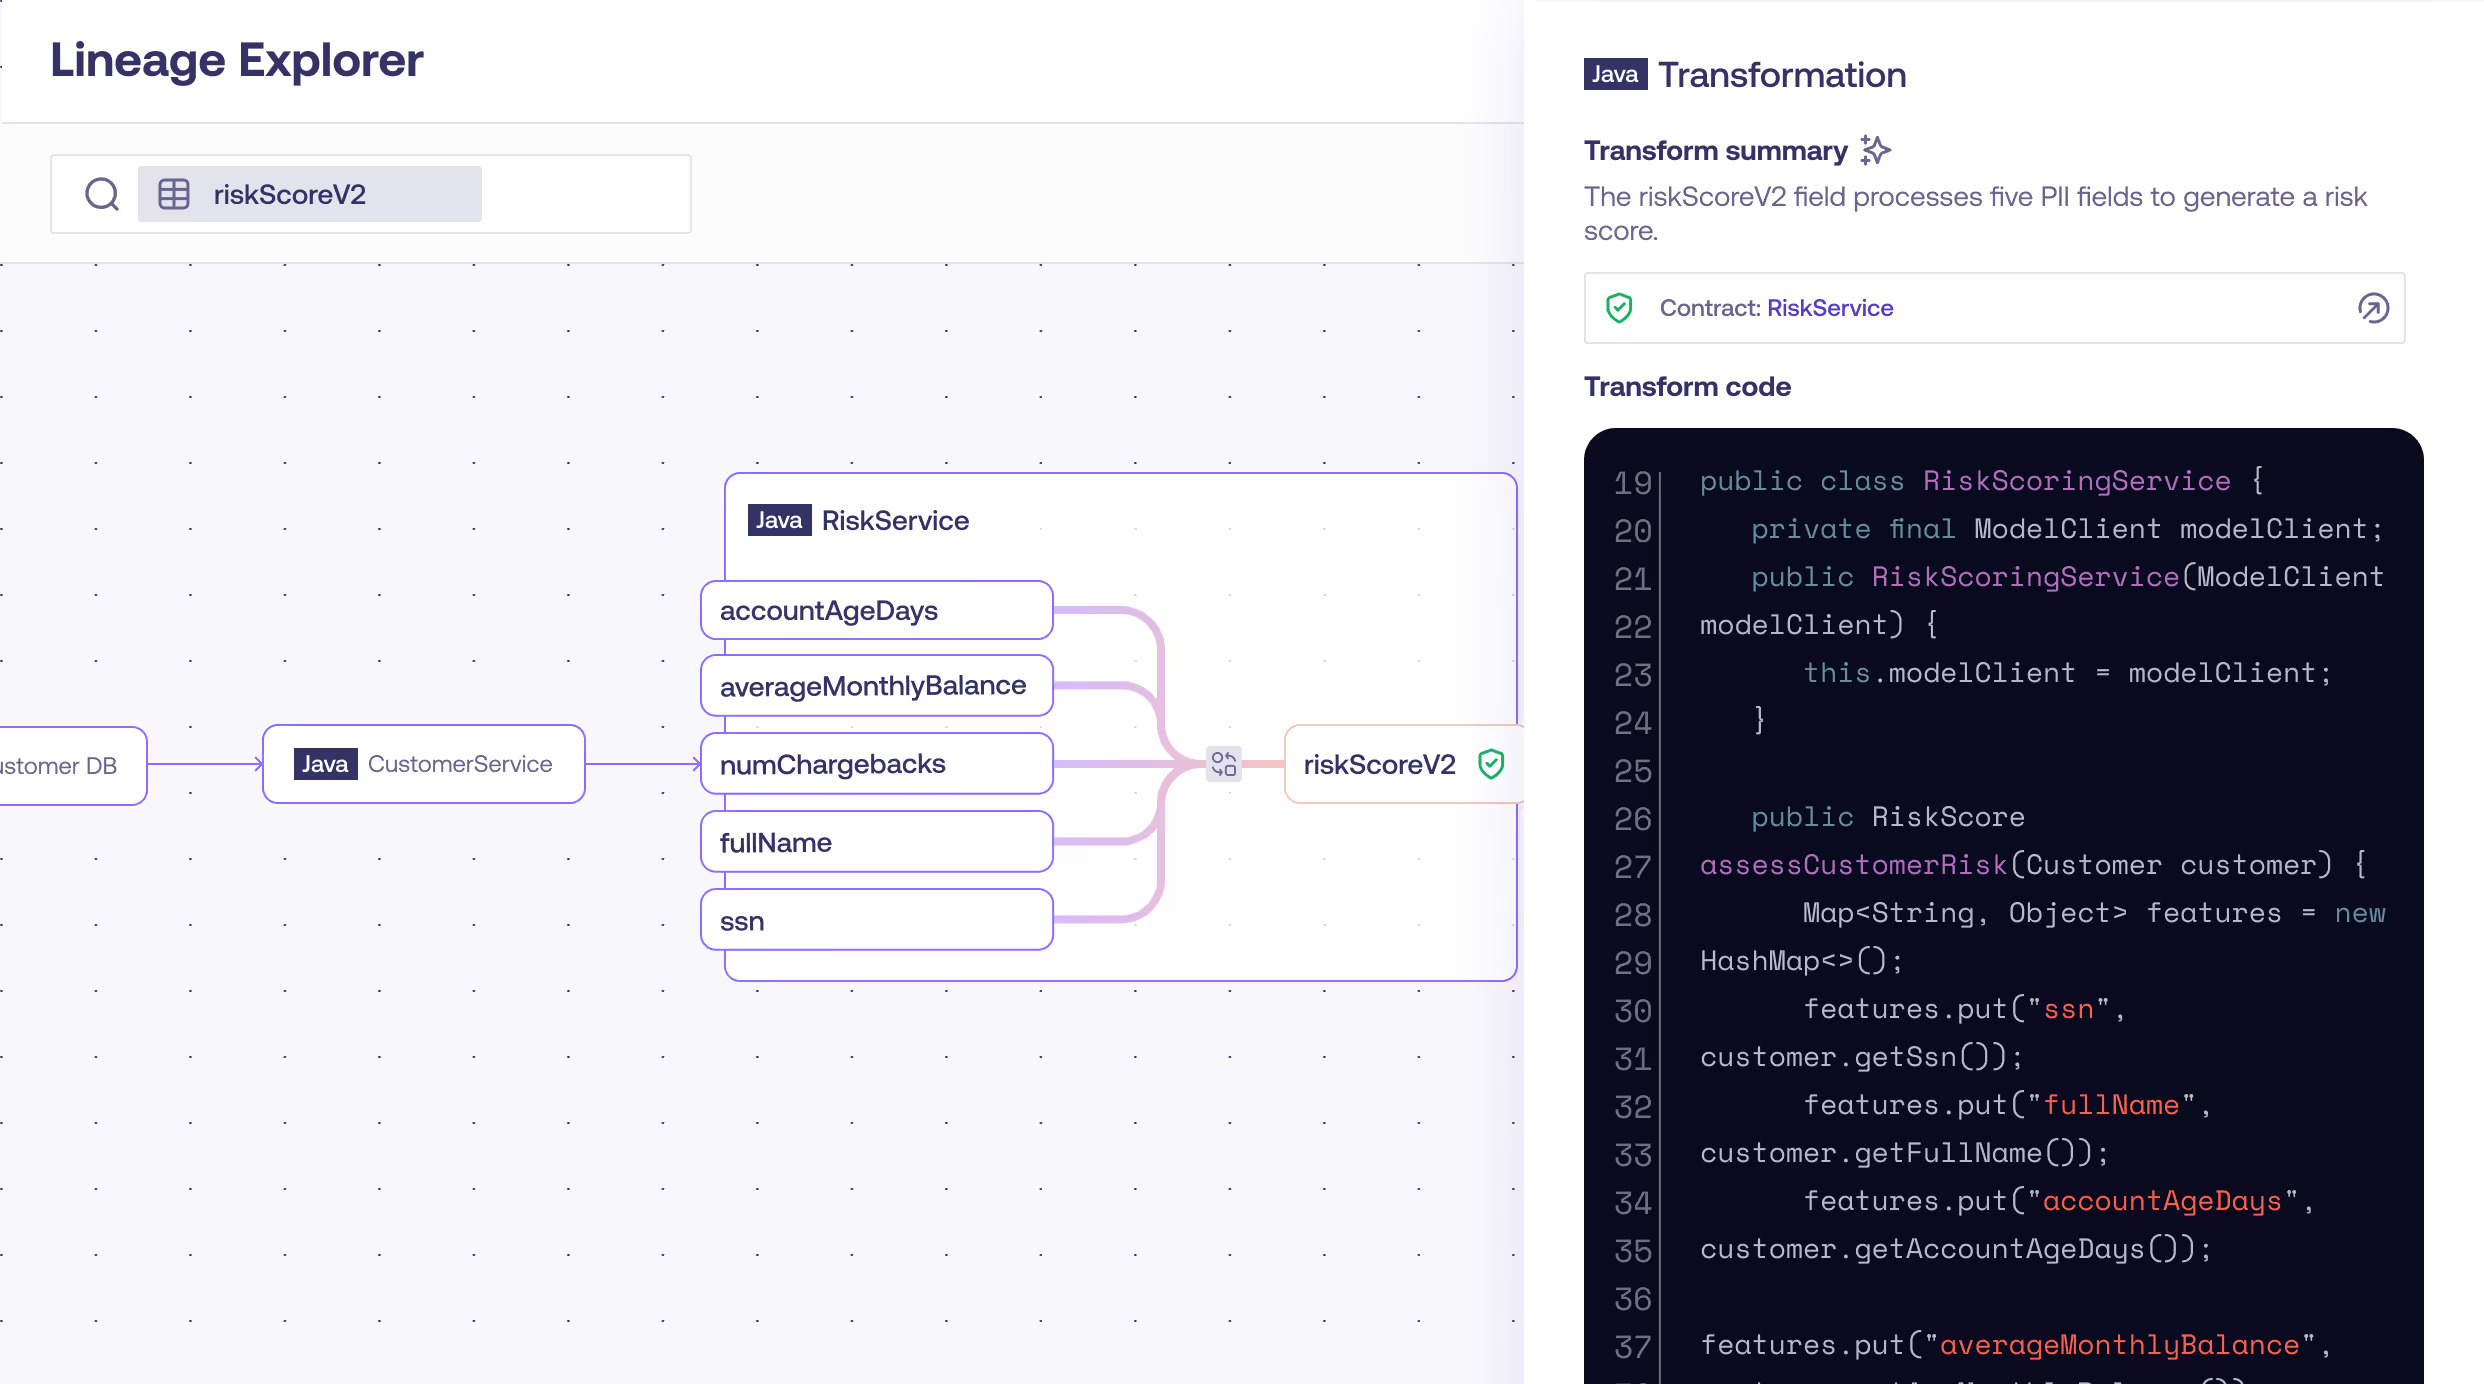Click the RiskService node title
This screenshot has width=2484, height=1384.
[895, 520]
